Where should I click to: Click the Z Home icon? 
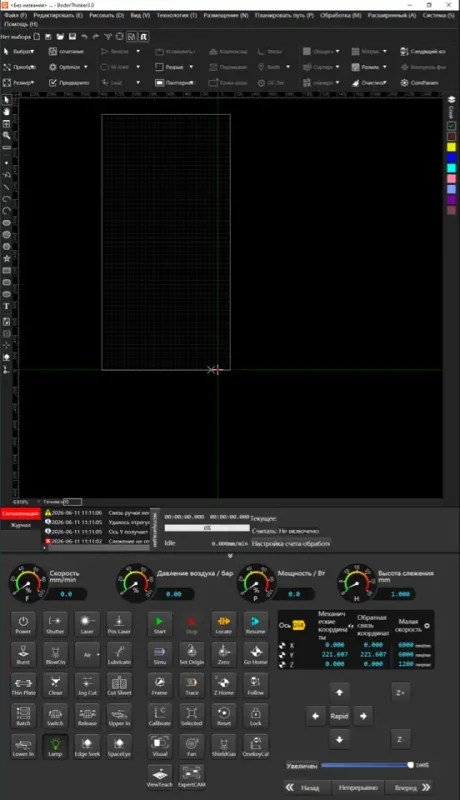tap(223, 685)
